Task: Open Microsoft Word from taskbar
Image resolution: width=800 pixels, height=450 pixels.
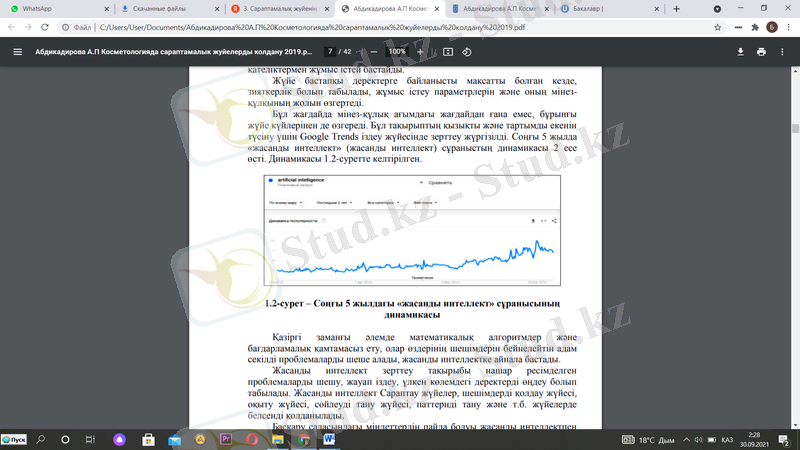Action: [329, 439]
